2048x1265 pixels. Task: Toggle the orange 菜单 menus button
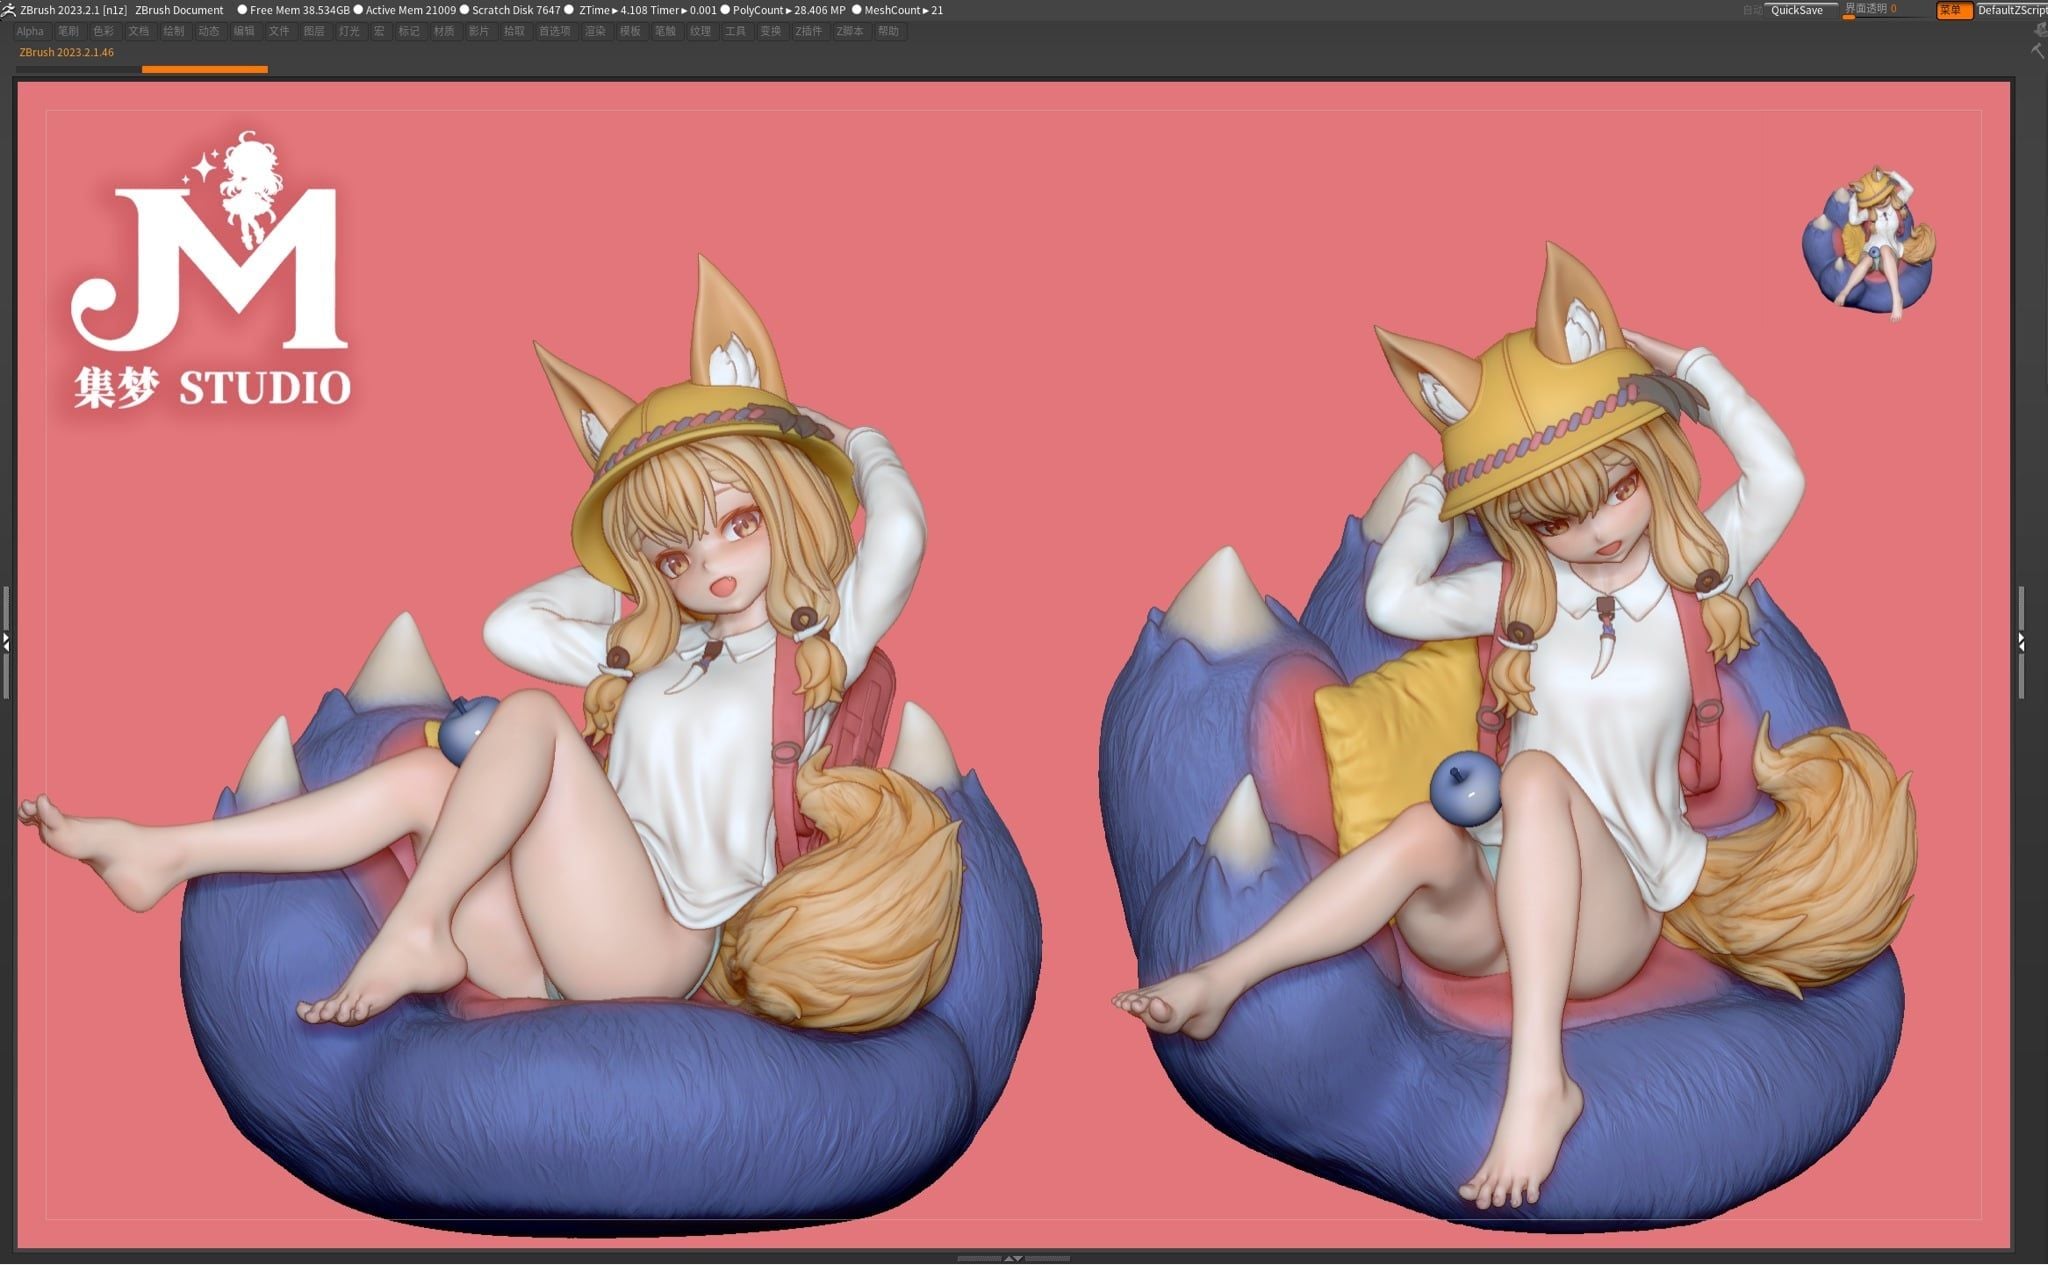(1954, 10)
